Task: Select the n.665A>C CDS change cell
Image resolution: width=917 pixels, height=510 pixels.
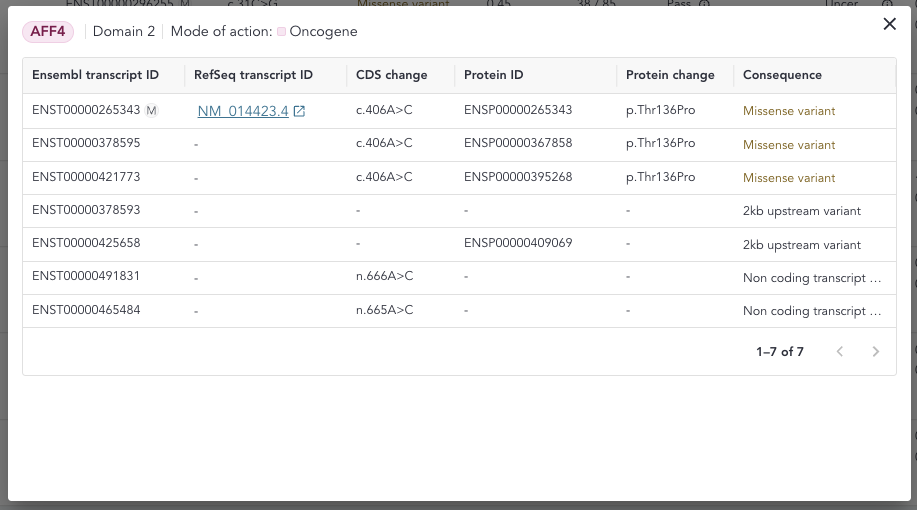Action: pos(384,311)
